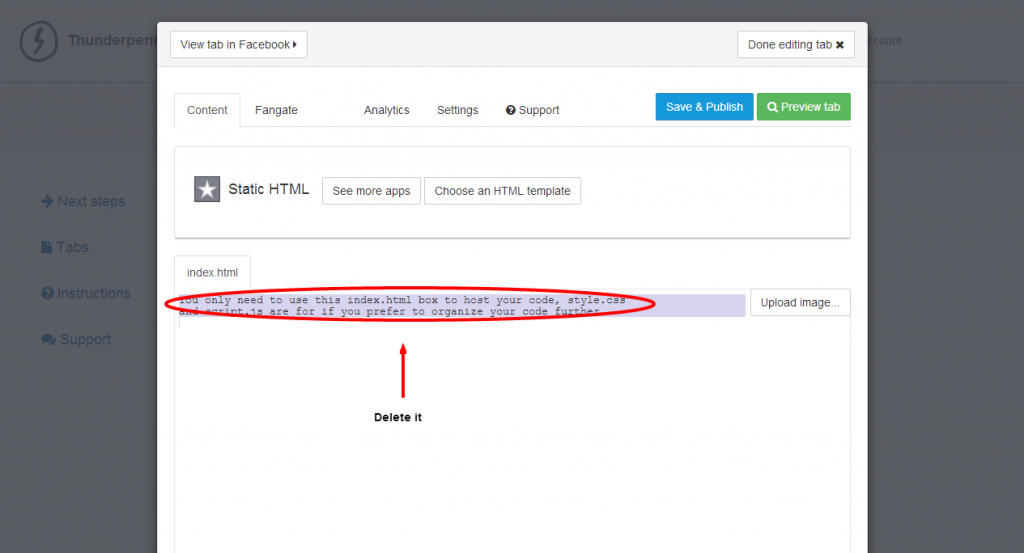Click the Static HTML app title

268,189
